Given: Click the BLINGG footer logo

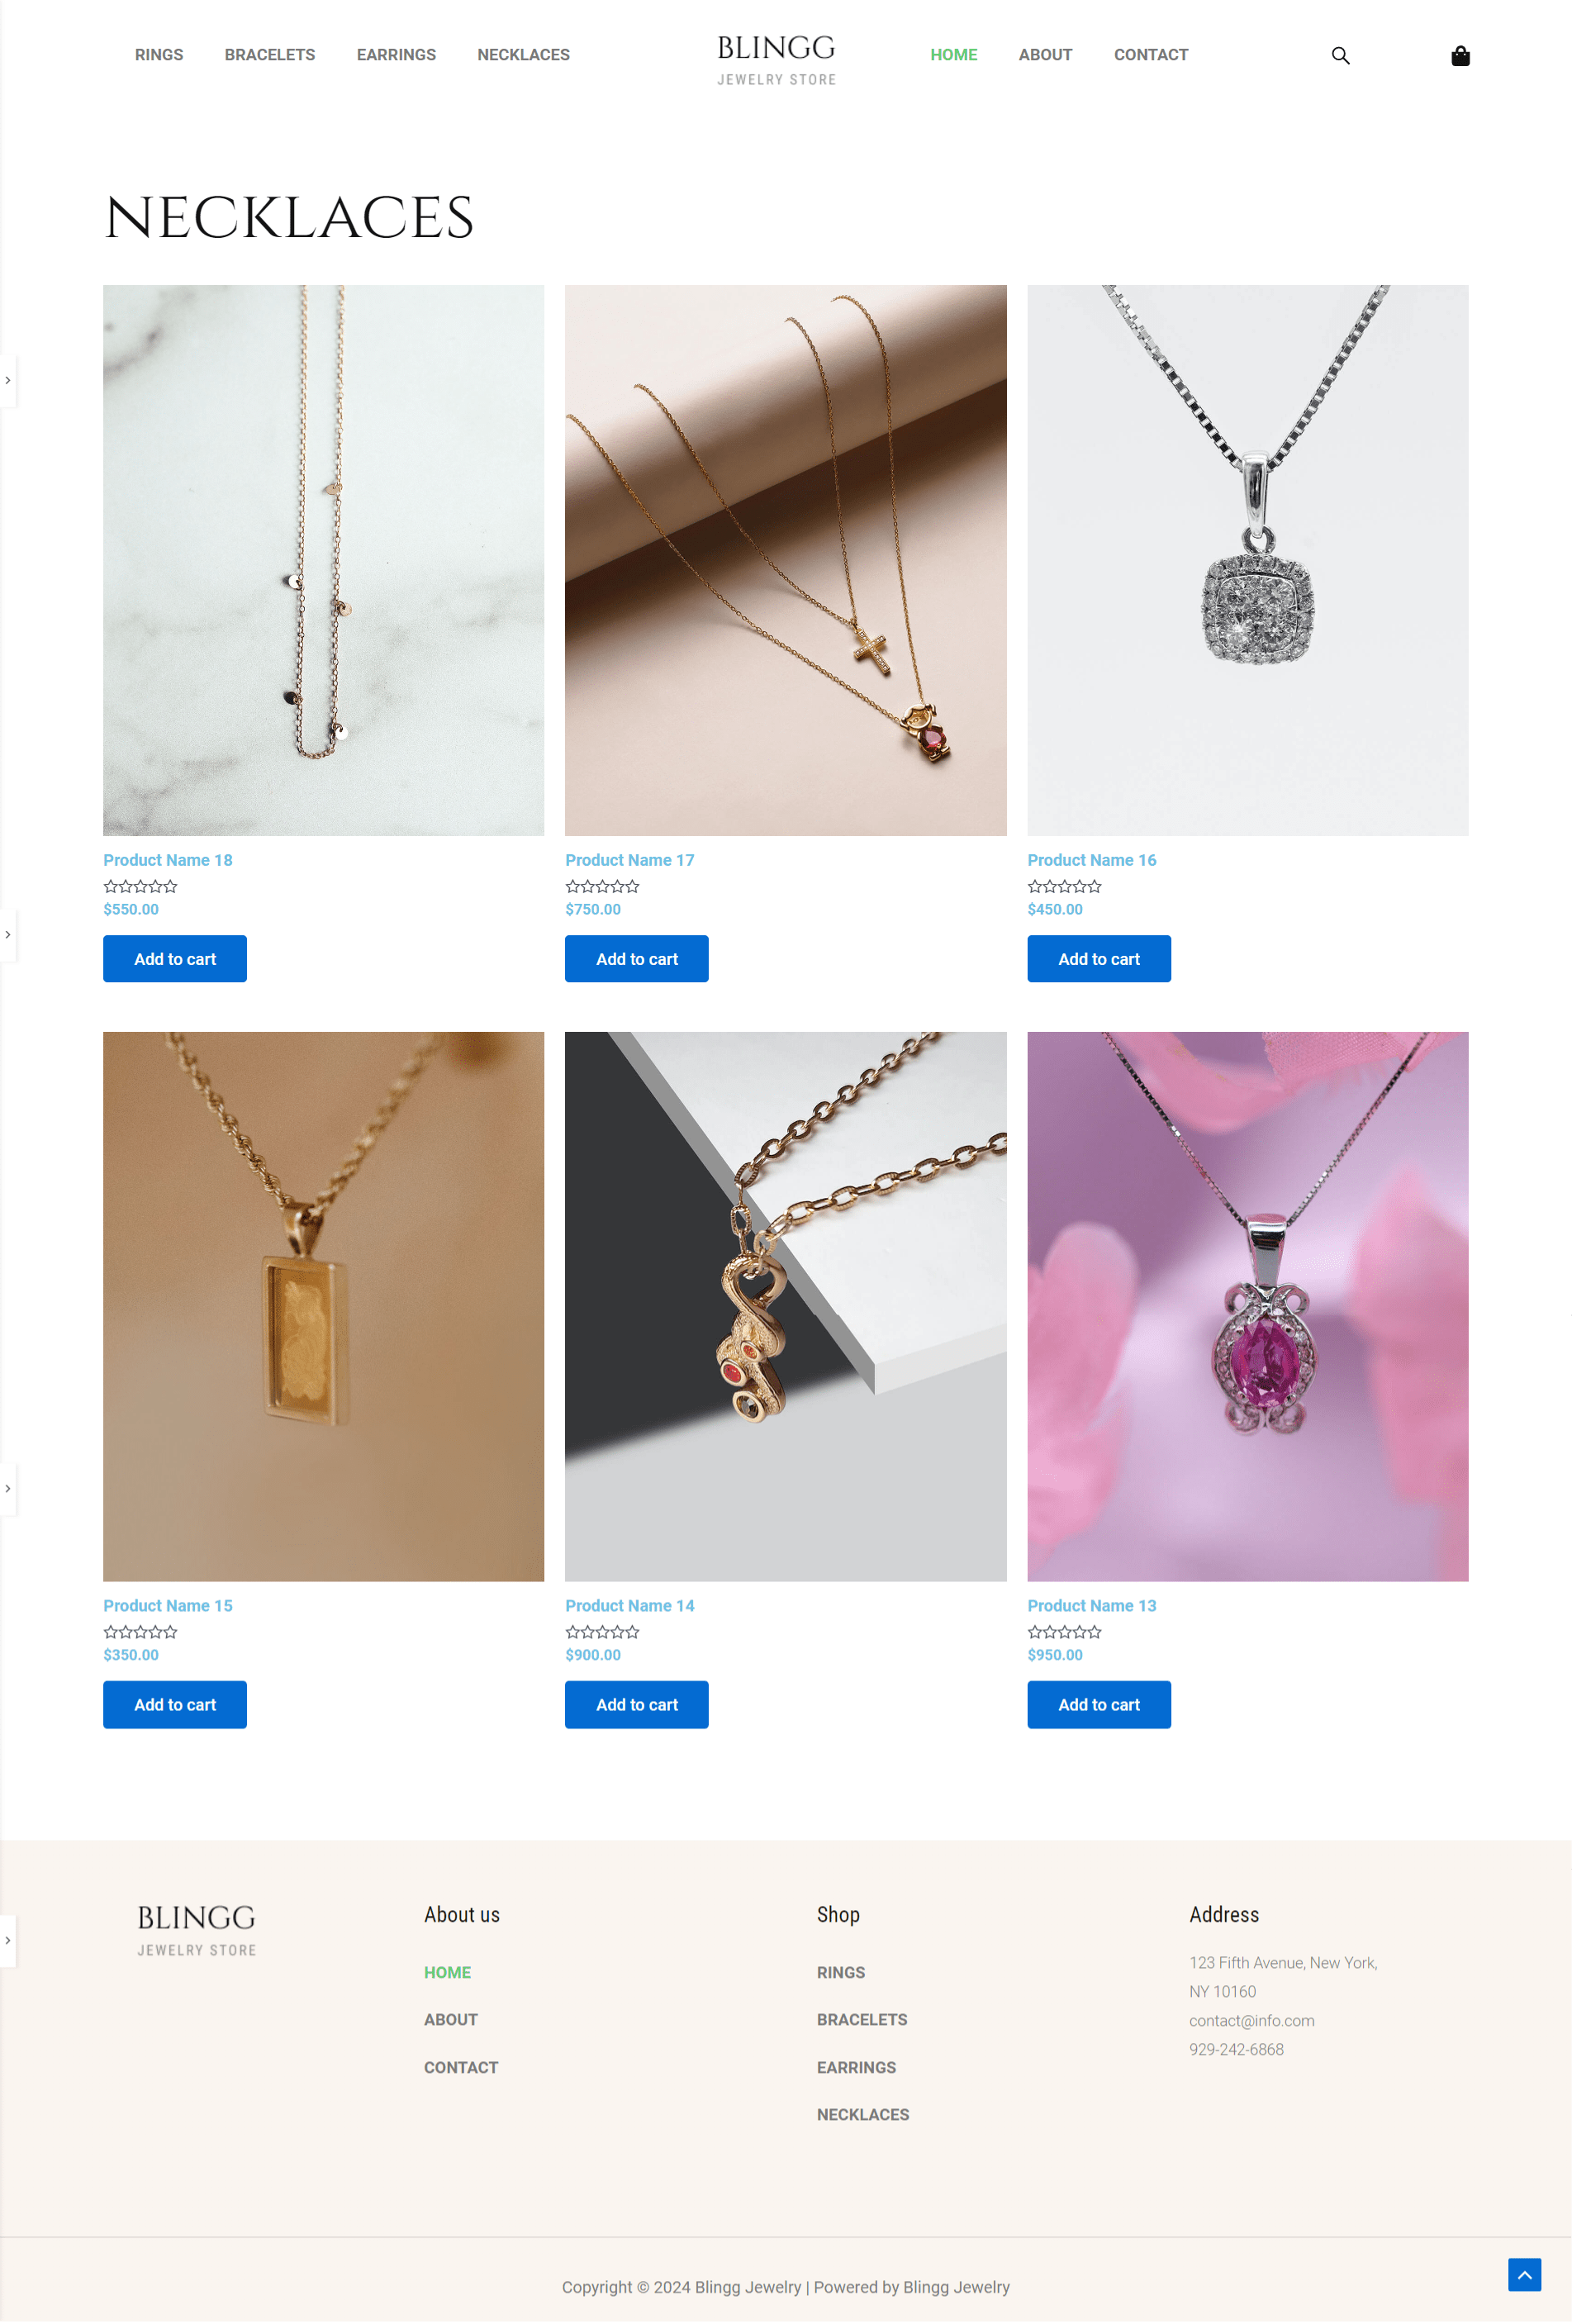Looking at the screenshot, I should 196,1929.
